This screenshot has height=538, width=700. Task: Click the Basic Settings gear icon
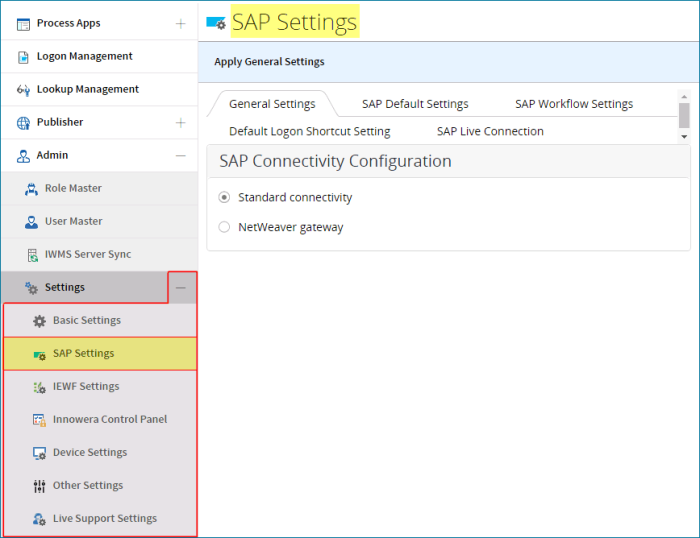tap(39, 321)
